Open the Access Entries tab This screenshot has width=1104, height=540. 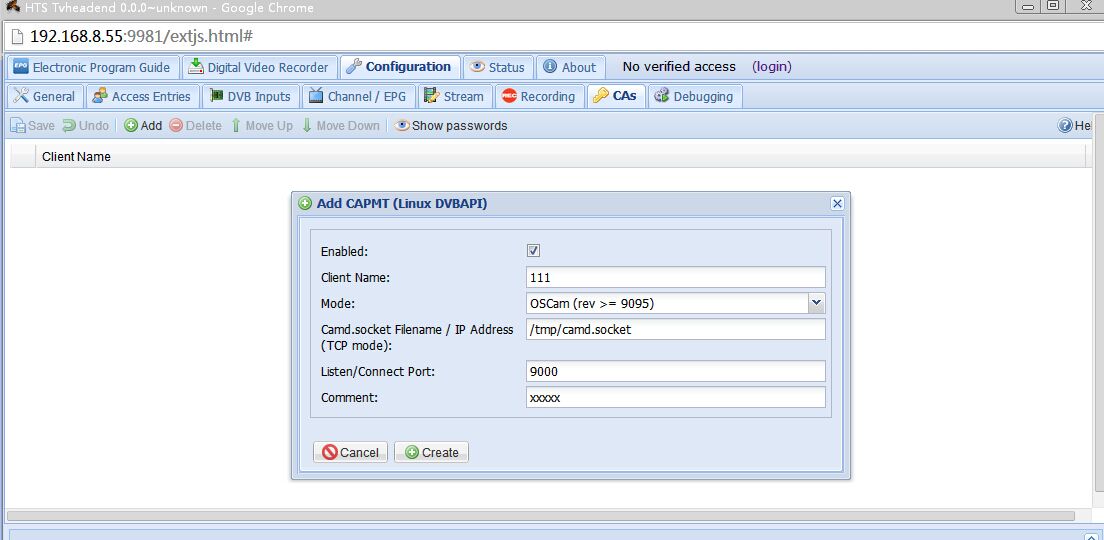(142, 96)
